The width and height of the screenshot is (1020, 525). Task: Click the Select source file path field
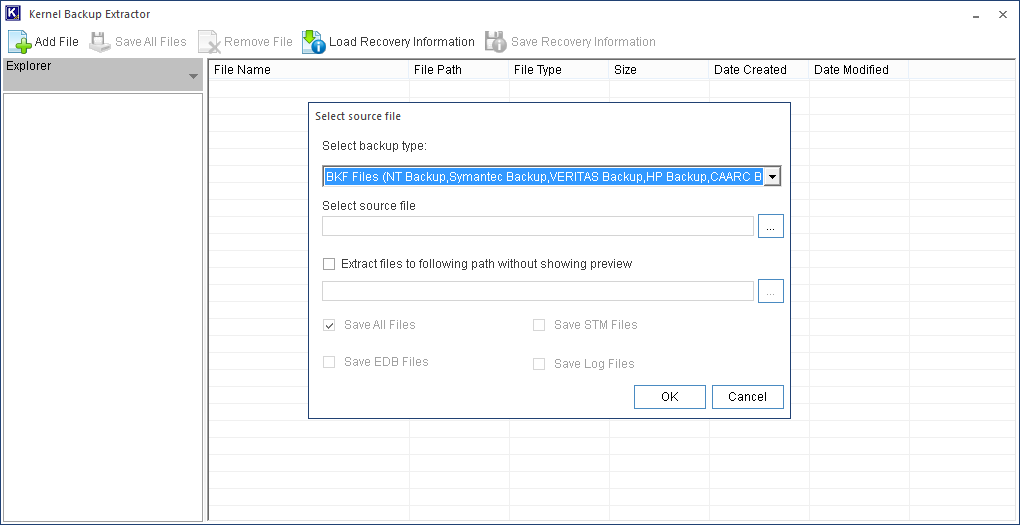pyautogui.click(x=538, y=226)
